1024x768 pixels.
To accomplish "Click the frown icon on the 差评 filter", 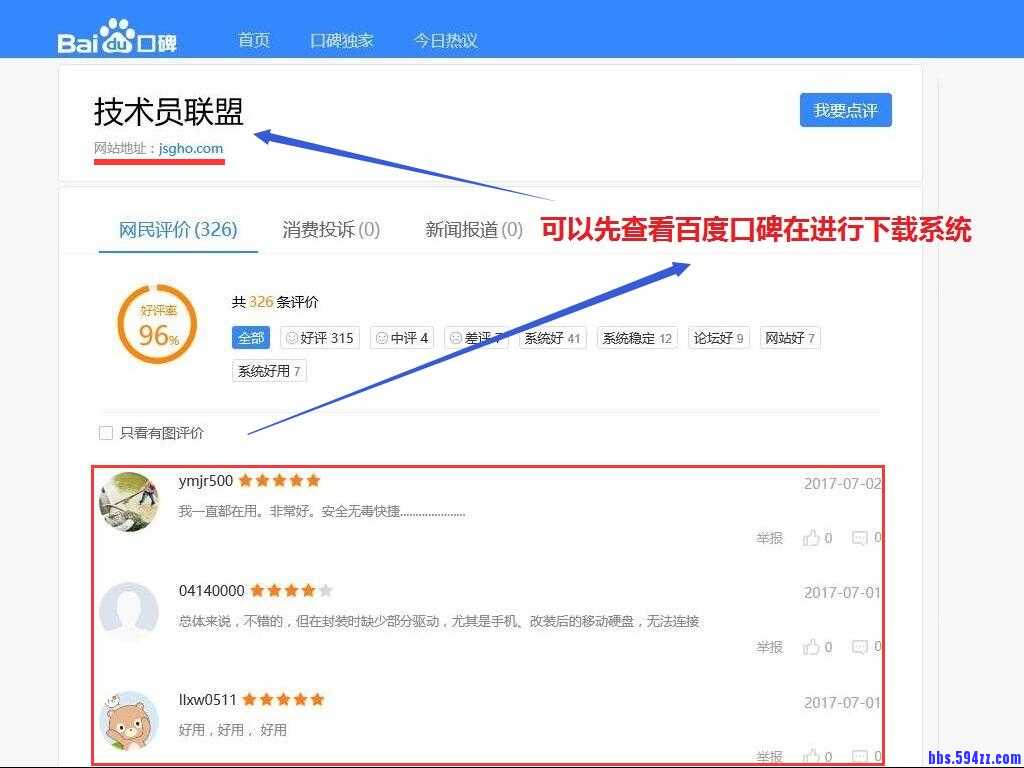I will coord(455,338).
